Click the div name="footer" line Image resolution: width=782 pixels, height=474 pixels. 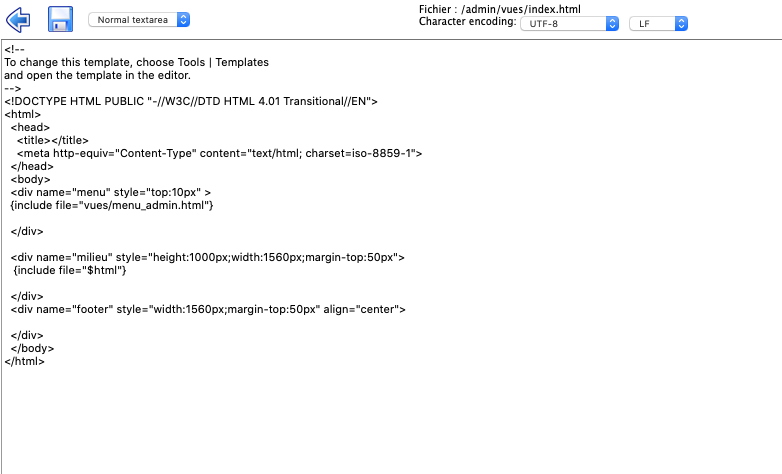coord(208,309)
